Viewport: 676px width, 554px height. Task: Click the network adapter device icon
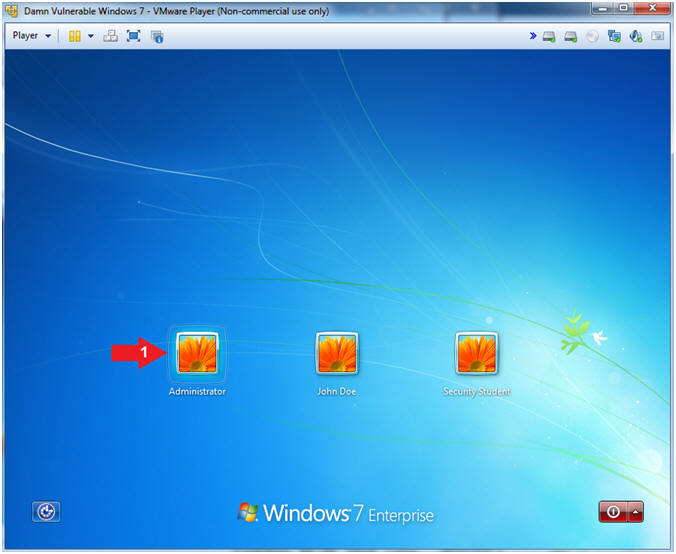614,36
